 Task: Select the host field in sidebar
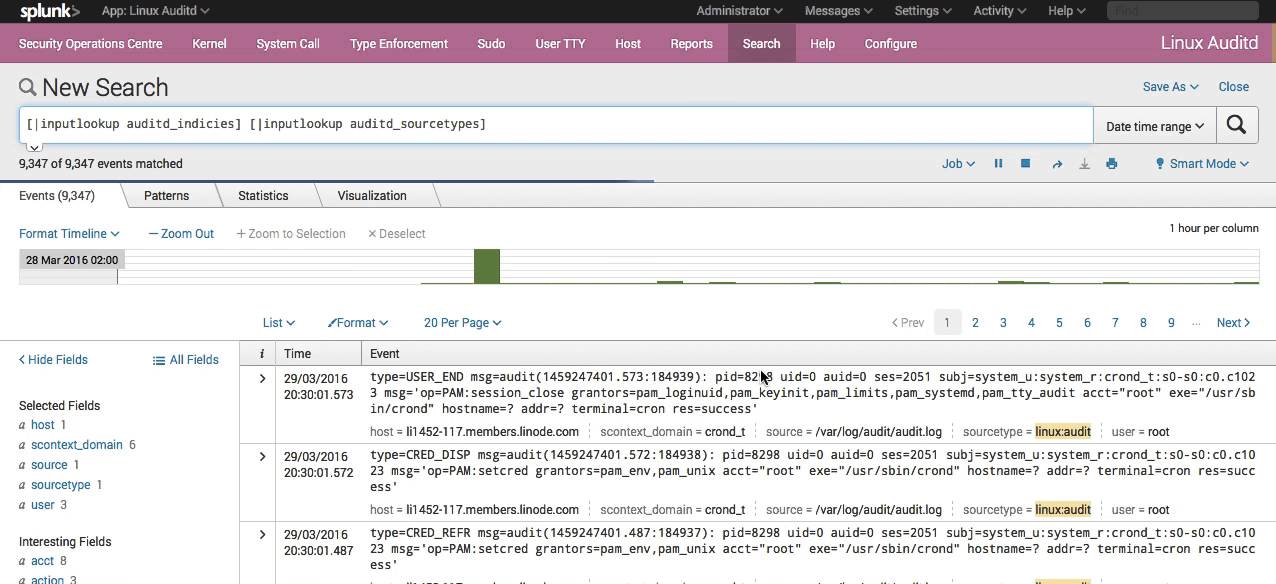coord(43,425)
